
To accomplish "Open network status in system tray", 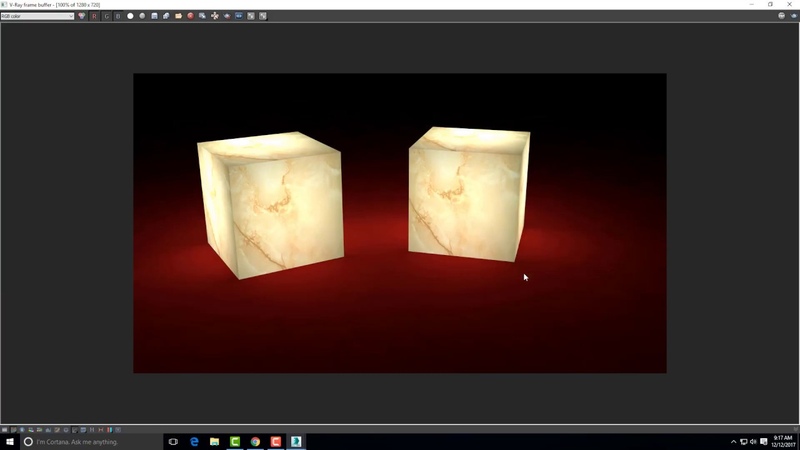I will [743, 442].
